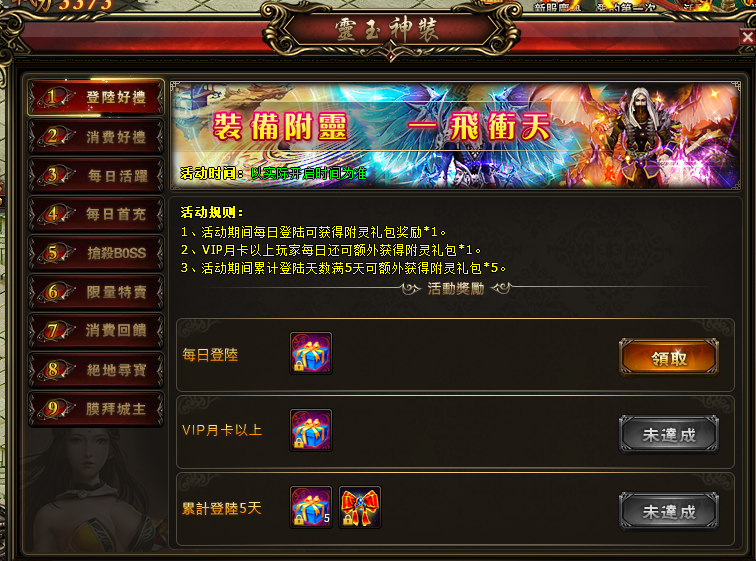Image resolution: width=756 pixels, height=561 pixels.
Task: Click 未達成 button for 累計登陸5天 row
Action: [669, 511]
